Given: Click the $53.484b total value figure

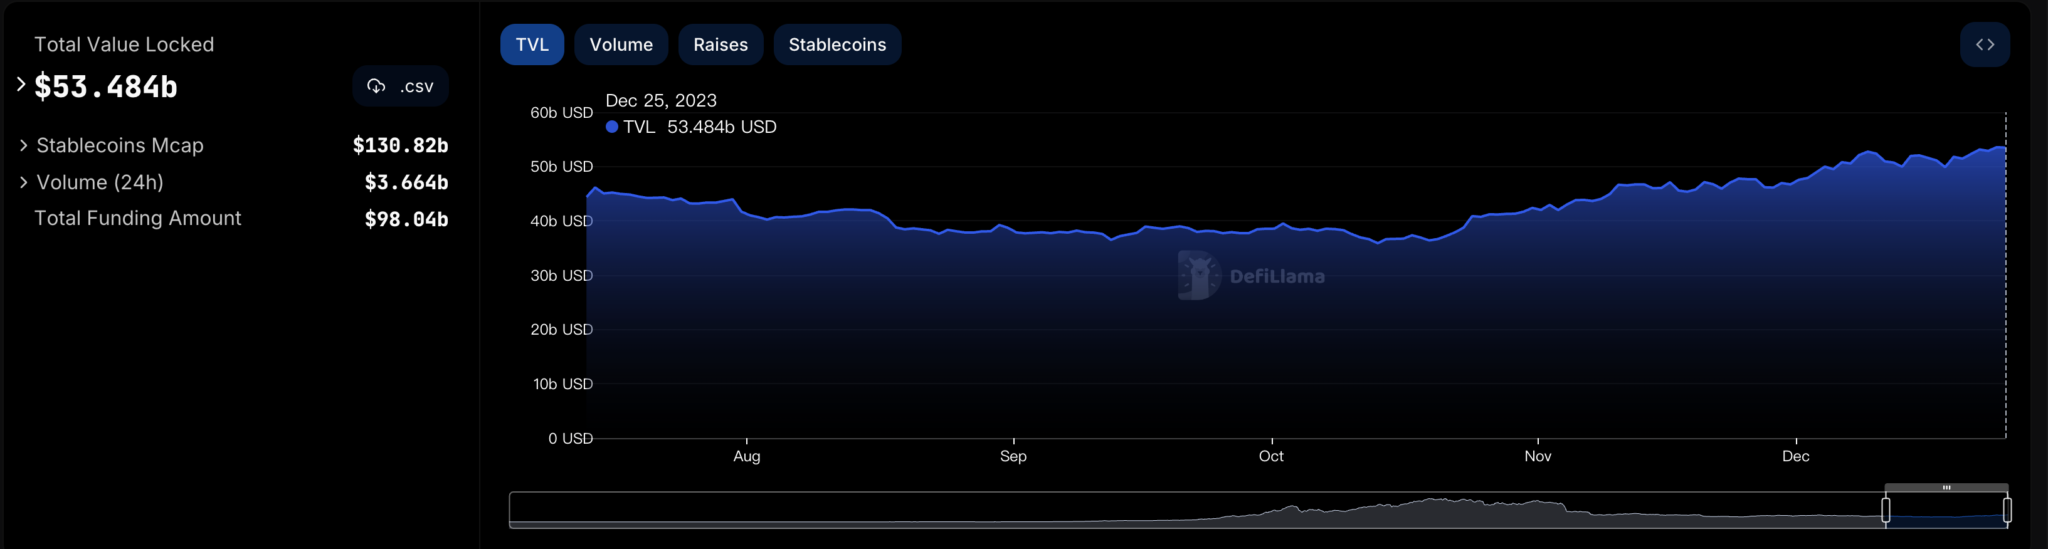Looking at the screenshot, I should click(106, 87).
